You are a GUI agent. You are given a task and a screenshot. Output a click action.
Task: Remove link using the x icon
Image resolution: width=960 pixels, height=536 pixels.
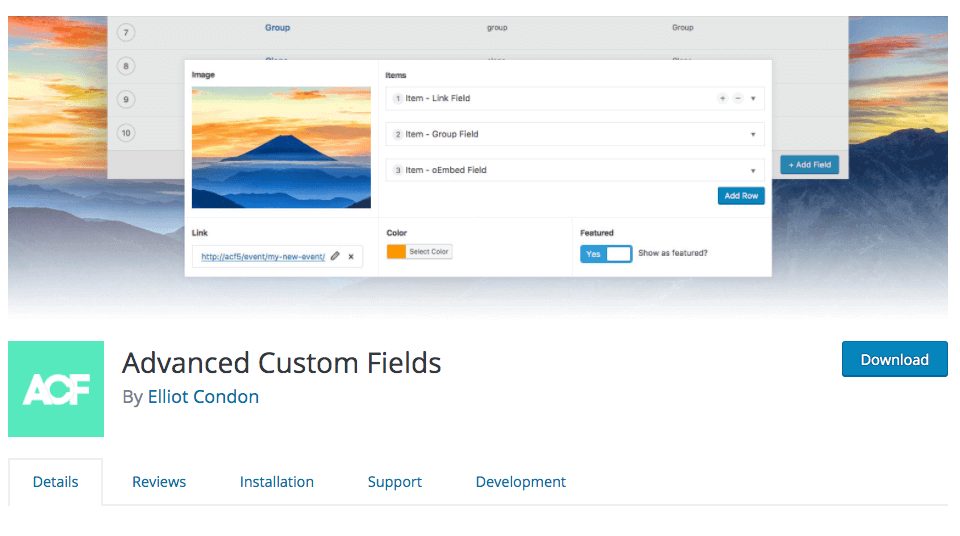coord(351,257)
